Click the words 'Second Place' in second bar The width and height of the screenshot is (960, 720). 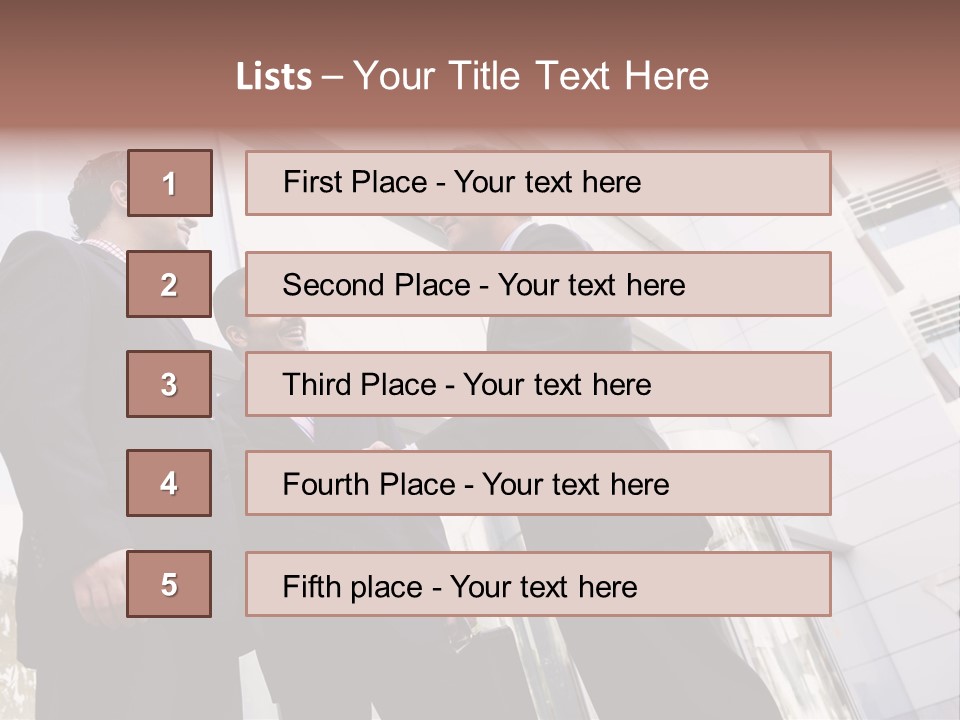click(377, 285)
